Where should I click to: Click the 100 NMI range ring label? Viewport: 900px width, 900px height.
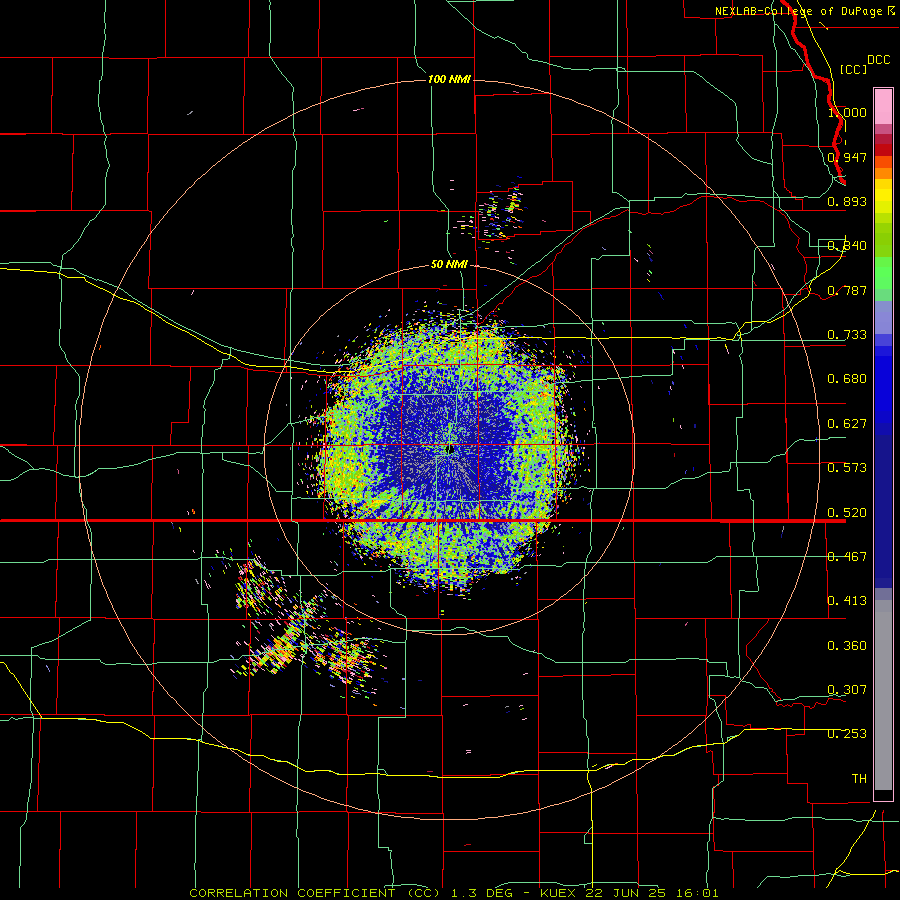pos(449,79)
